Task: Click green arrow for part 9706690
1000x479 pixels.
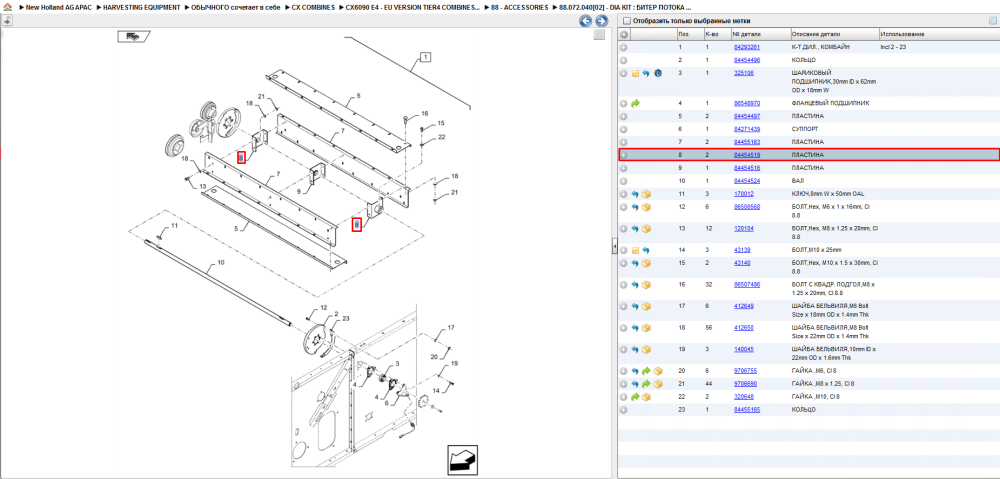Action: 646,384
